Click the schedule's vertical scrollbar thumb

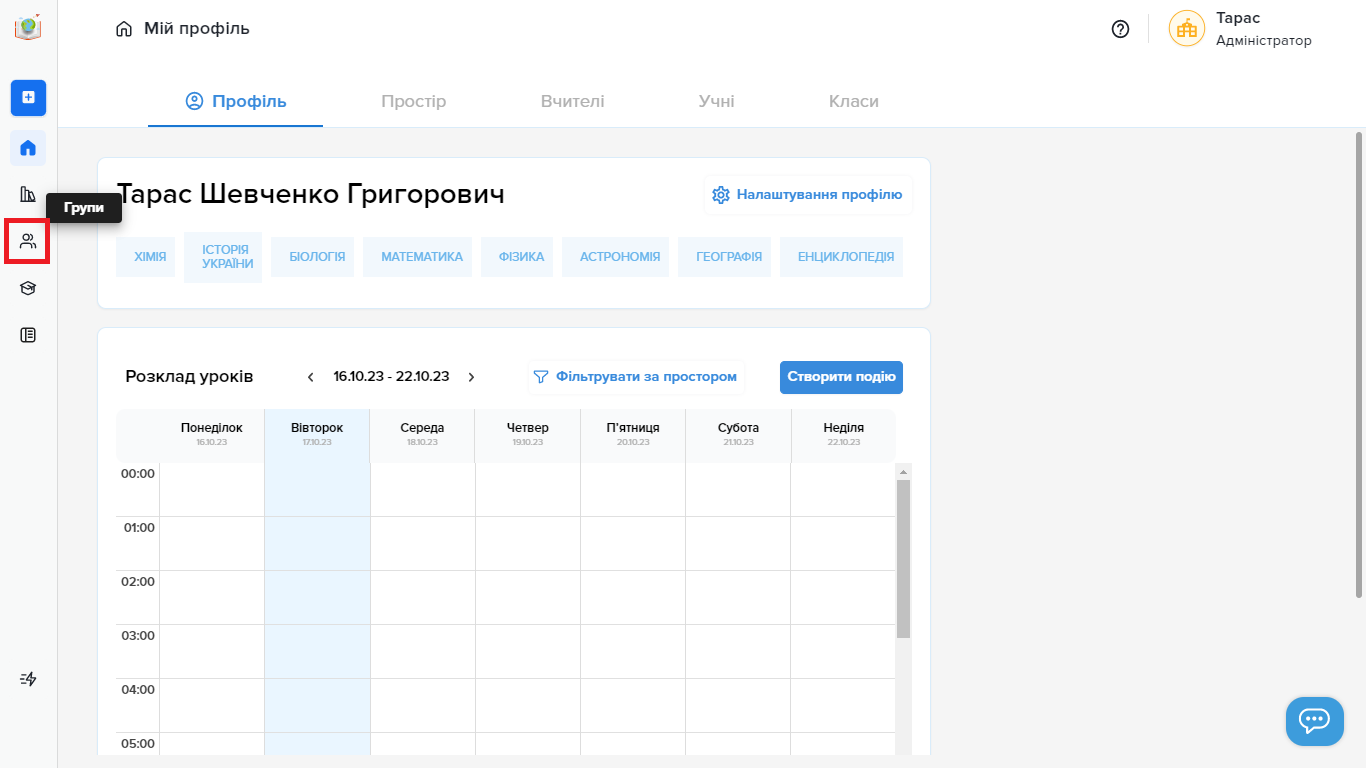pyautogui.click(x=903, y=558)
